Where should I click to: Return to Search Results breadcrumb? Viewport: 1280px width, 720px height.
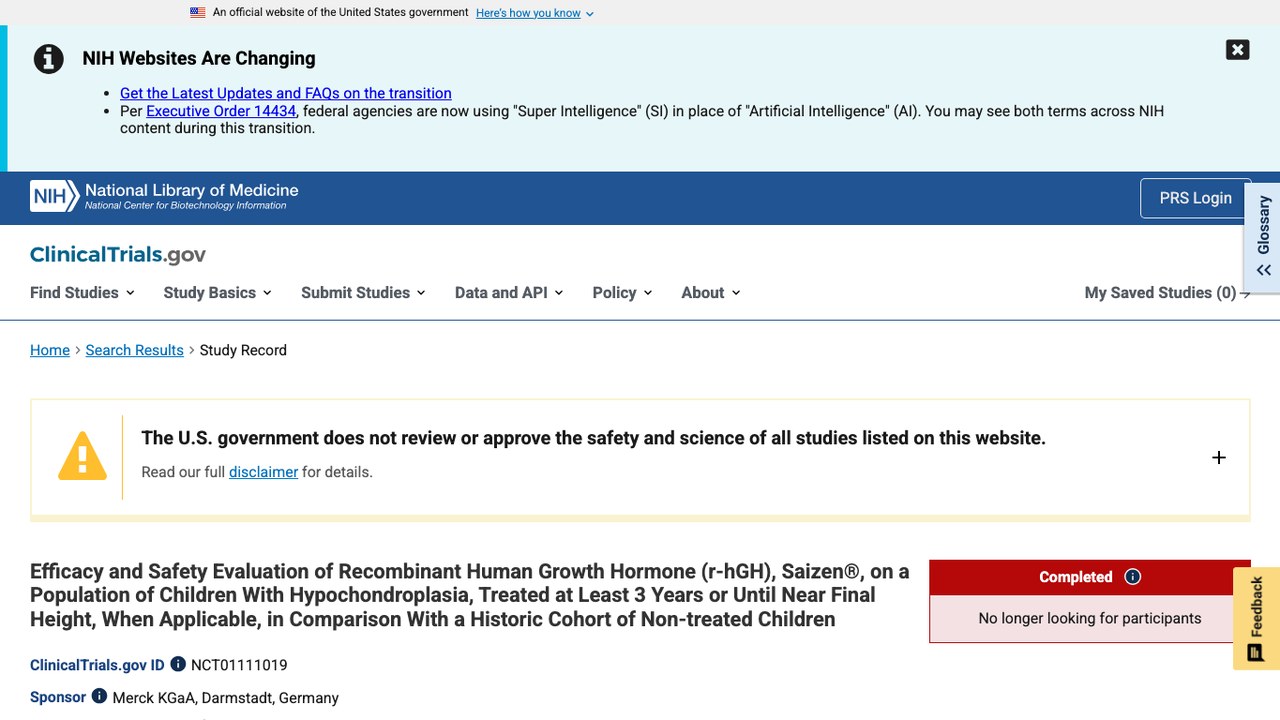(x=135, y=350)
